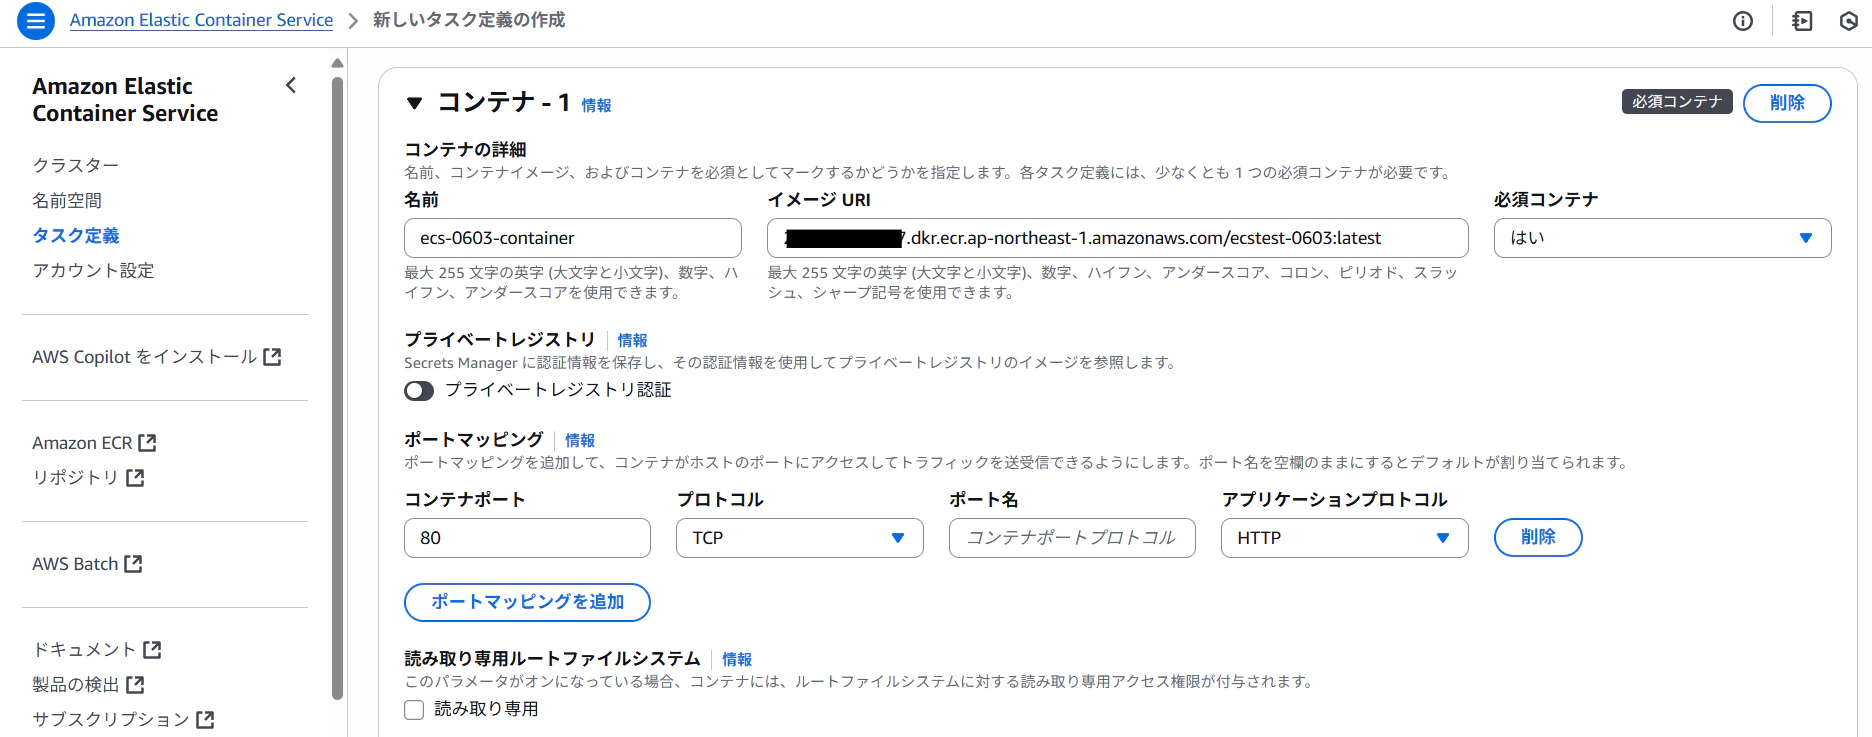Click external link icon beside AWS Batch
This screenshot has width=1872, height=737.
pyautogui.click(x=133, y=564)
